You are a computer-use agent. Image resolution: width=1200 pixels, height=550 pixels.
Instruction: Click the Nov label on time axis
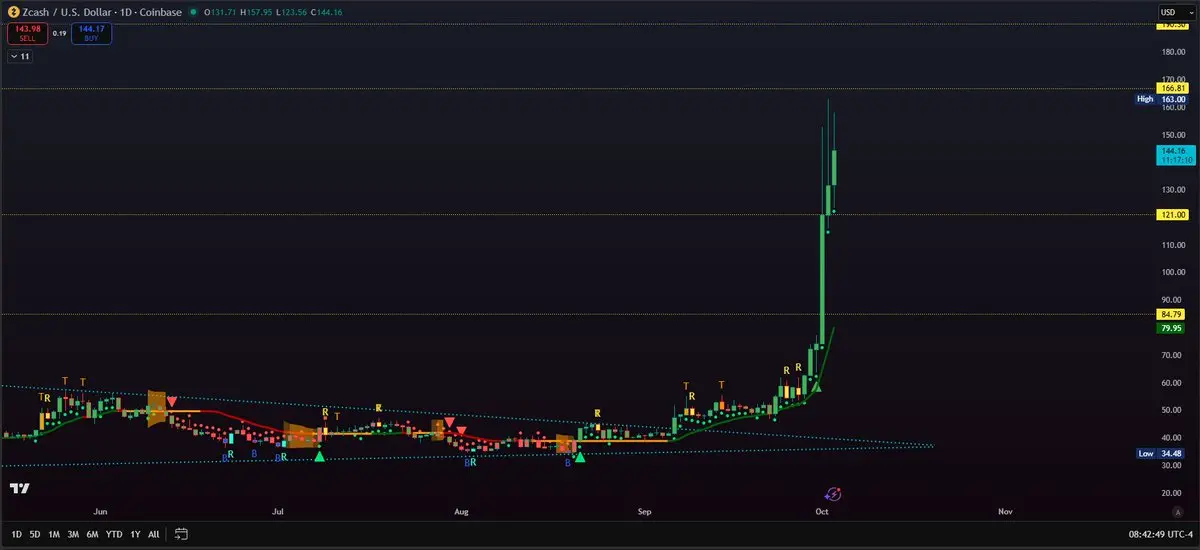1005,511
